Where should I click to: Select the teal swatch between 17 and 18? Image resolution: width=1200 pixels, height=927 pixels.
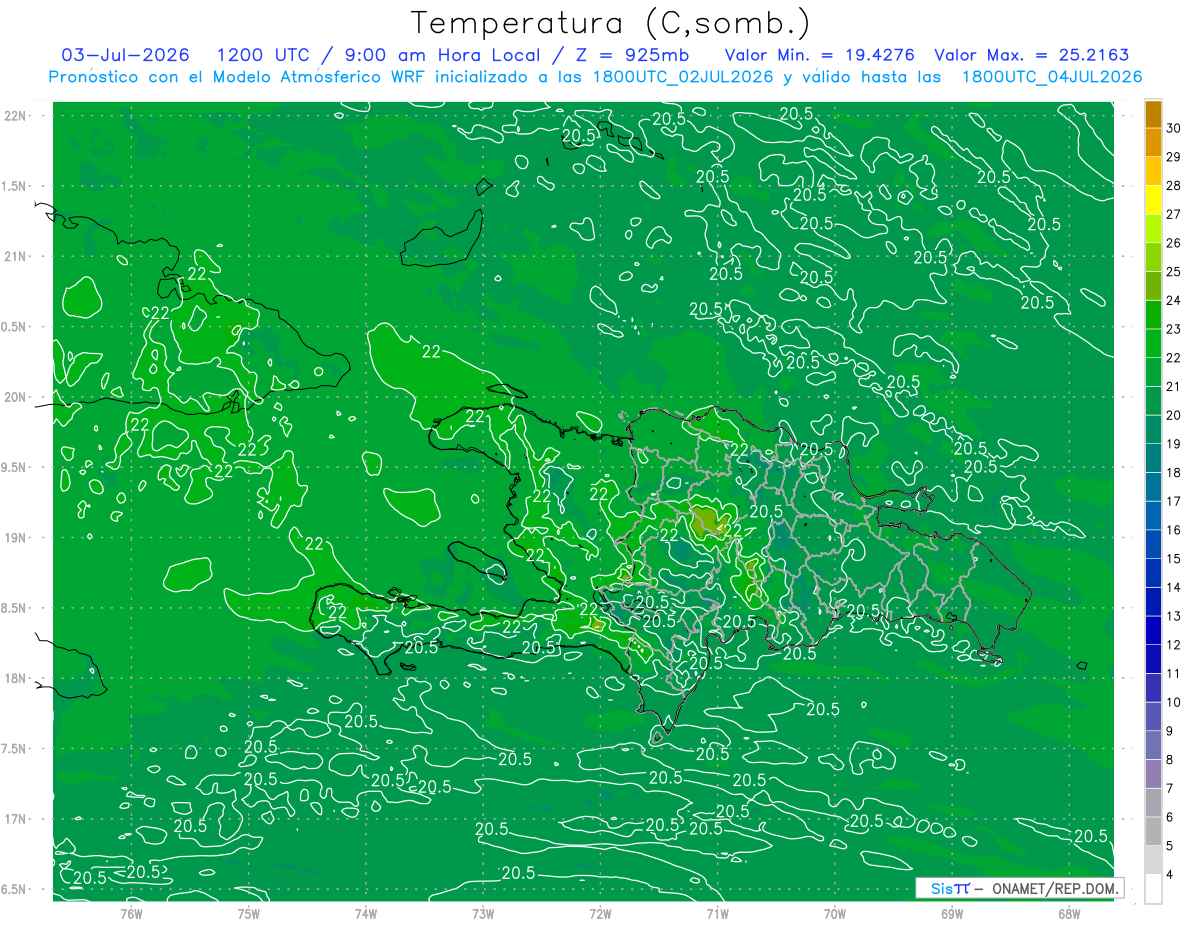coord(1153,487)
